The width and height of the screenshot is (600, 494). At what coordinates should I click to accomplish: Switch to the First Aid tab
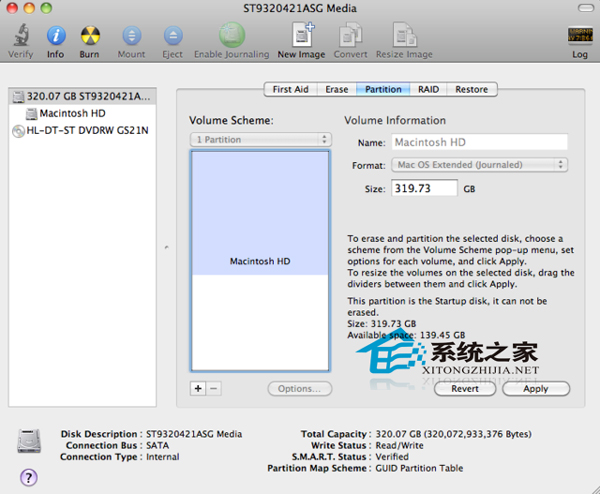(x=291, y=89)
